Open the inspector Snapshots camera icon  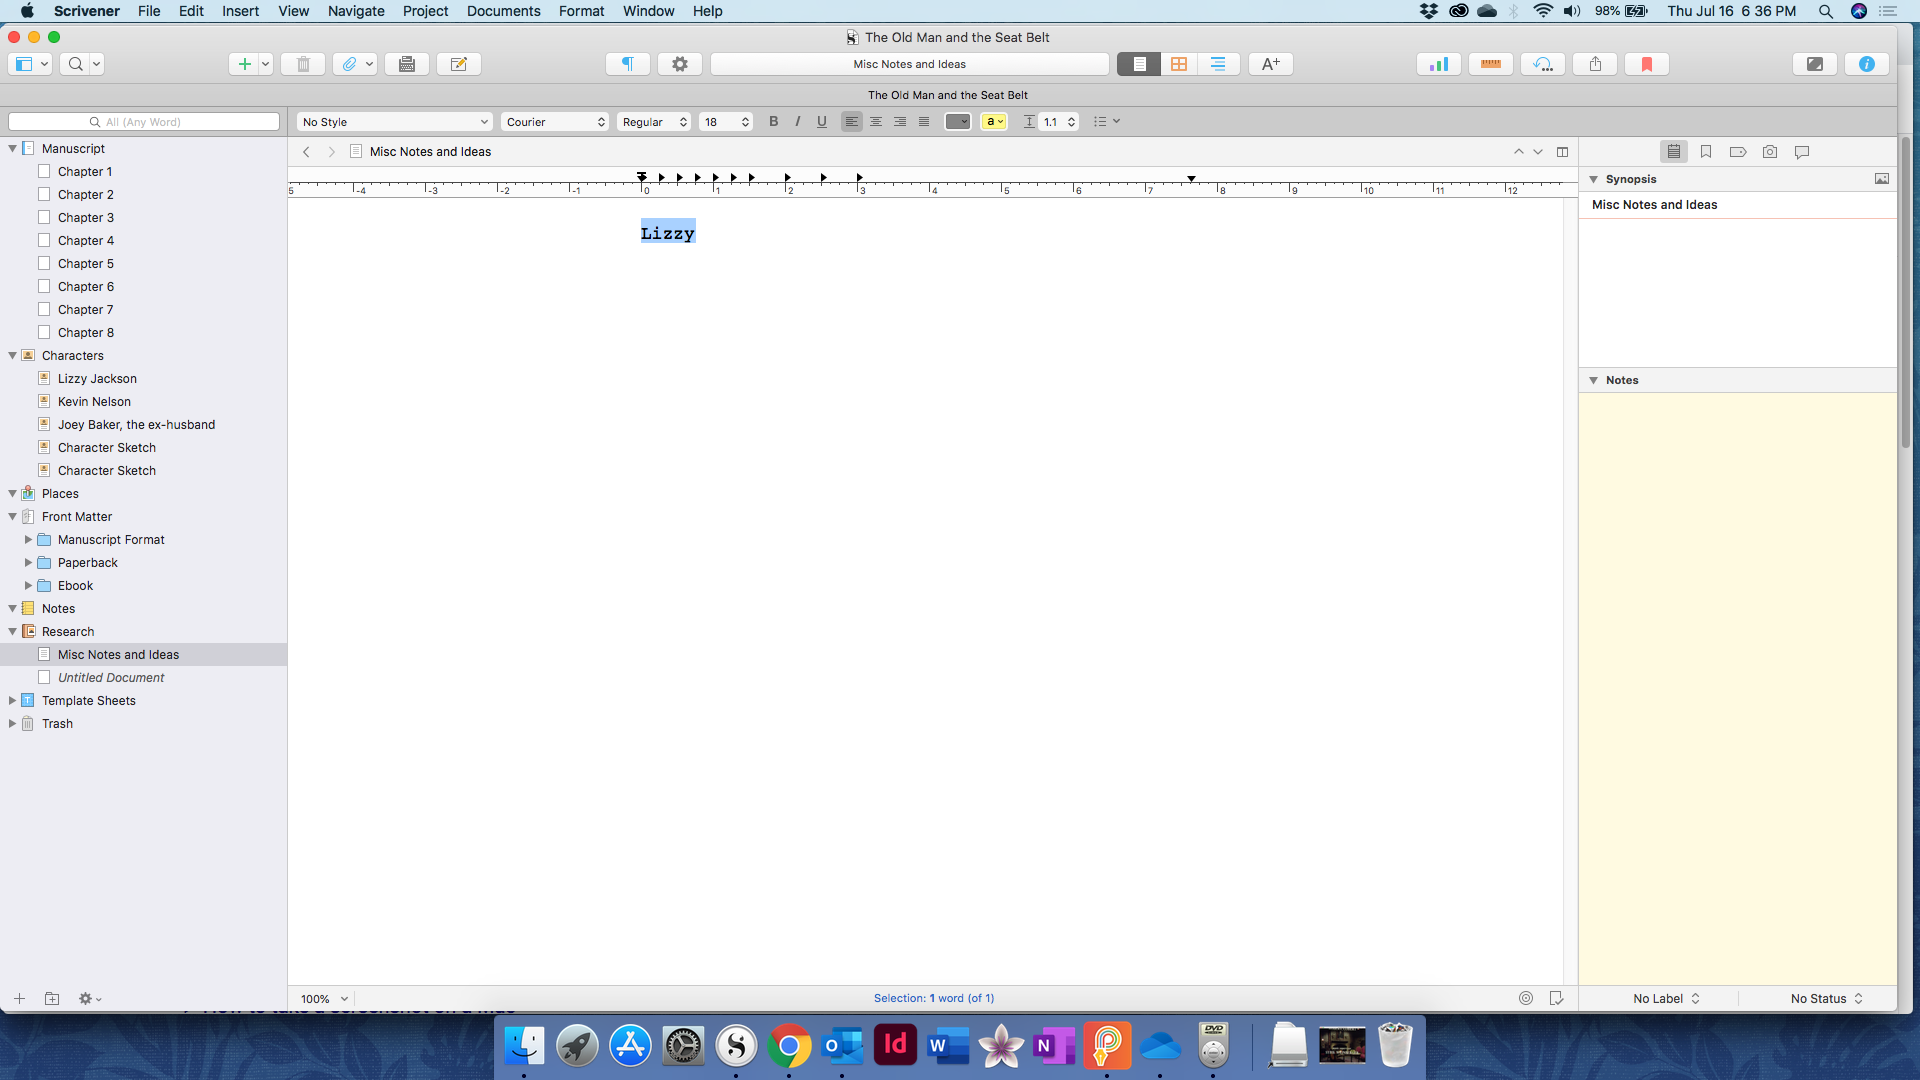pyautogui.click(x=1770, y=152)
